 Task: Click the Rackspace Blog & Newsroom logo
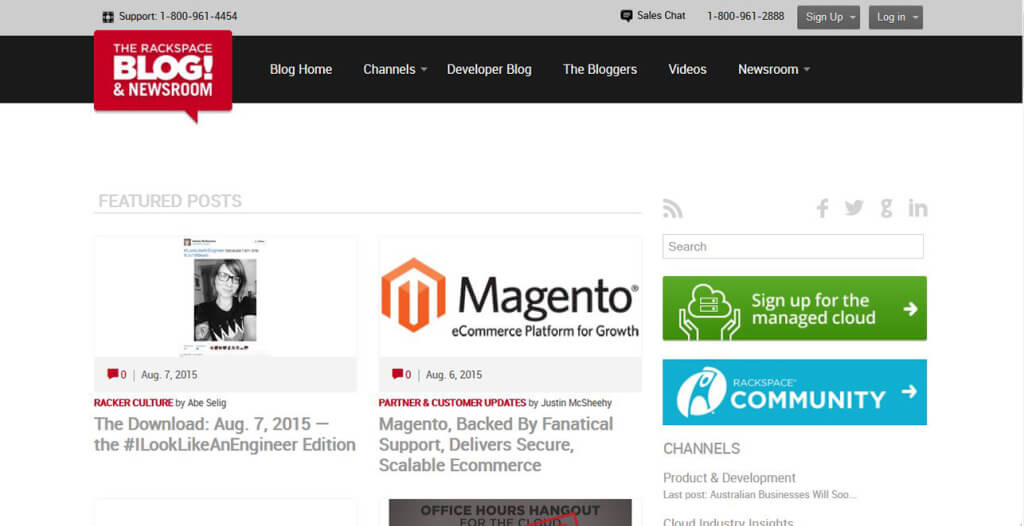[x=163, y=76]
